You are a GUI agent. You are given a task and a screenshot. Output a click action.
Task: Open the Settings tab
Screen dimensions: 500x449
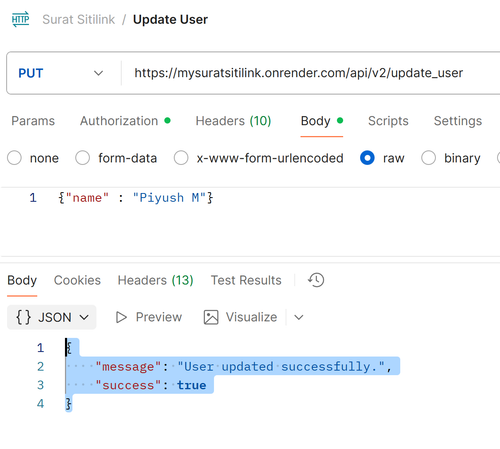coord(458,121)
